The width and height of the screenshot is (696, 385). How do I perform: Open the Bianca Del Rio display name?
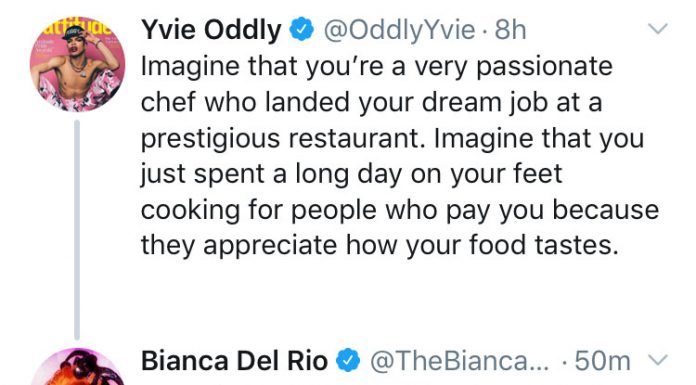pyautogui.click(x=234, y=360)
